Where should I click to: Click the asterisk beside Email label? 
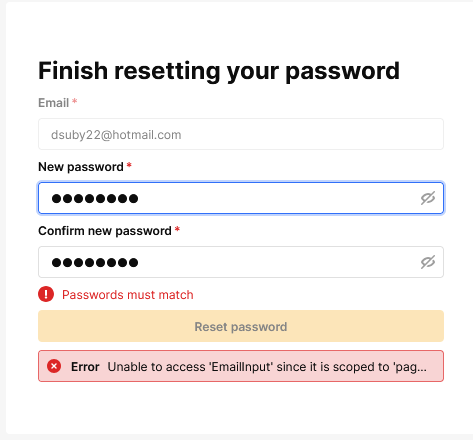[x=75, y=101]
